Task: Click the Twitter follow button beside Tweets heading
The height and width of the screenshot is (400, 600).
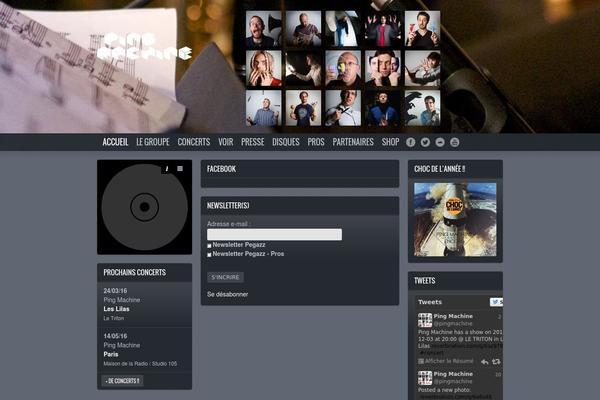Action: (496, 302)
